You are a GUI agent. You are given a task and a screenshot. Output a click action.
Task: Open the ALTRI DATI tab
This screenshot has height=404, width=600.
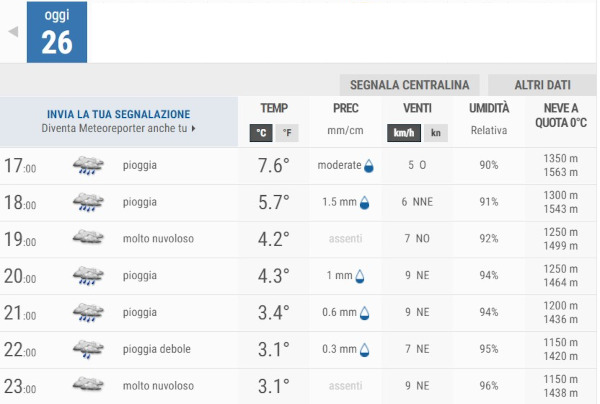(x=543, y=85)
